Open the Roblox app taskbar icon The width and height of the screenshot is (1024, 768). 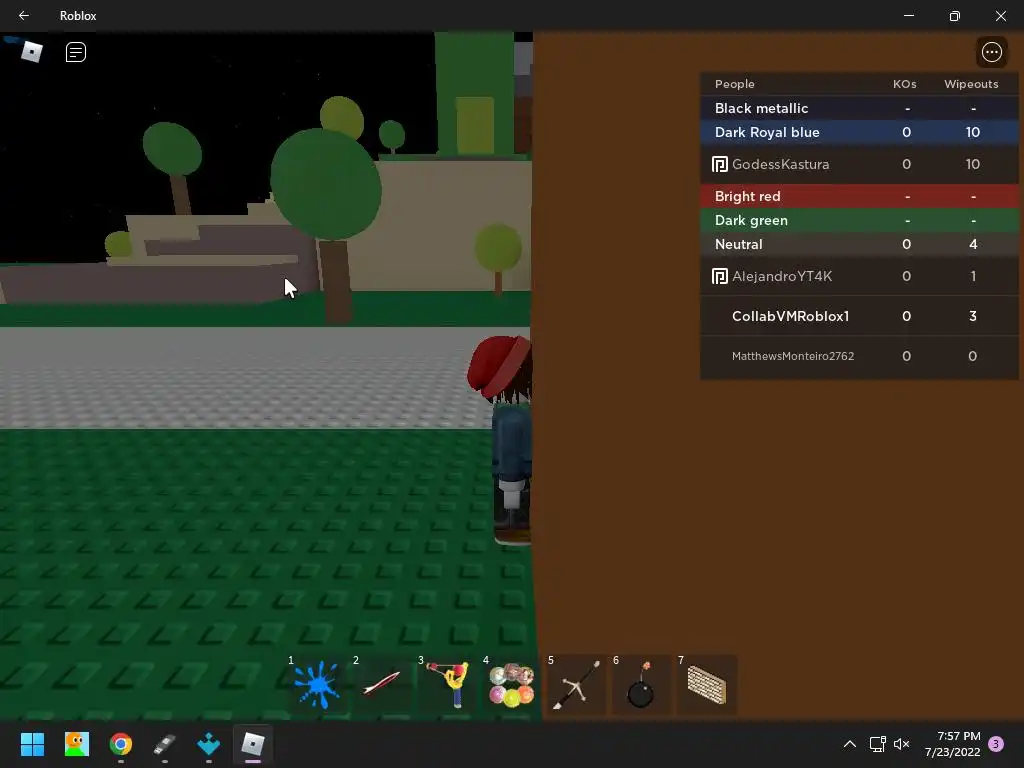tap(253, 744)
